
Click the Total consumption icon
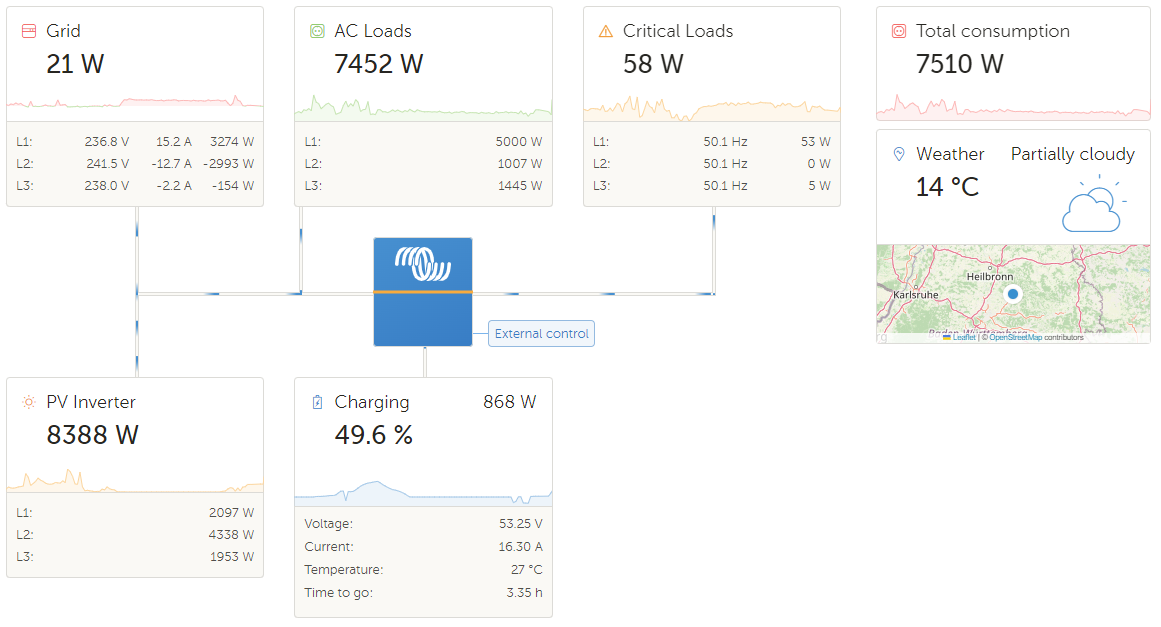(x=898, y=32)
